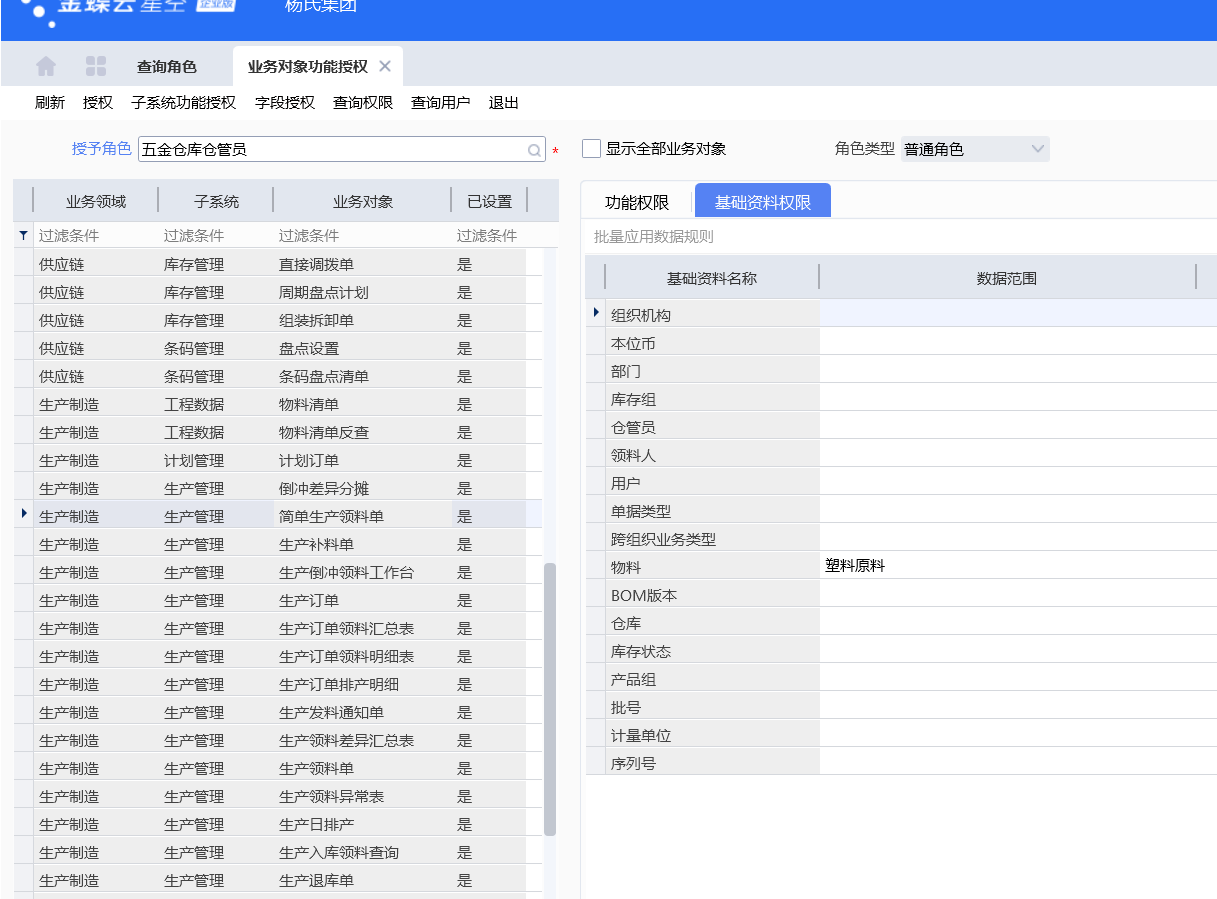Select the 生产发料通知单 row
Viewport: 1217px width, 899px height.
coord(280,713)
